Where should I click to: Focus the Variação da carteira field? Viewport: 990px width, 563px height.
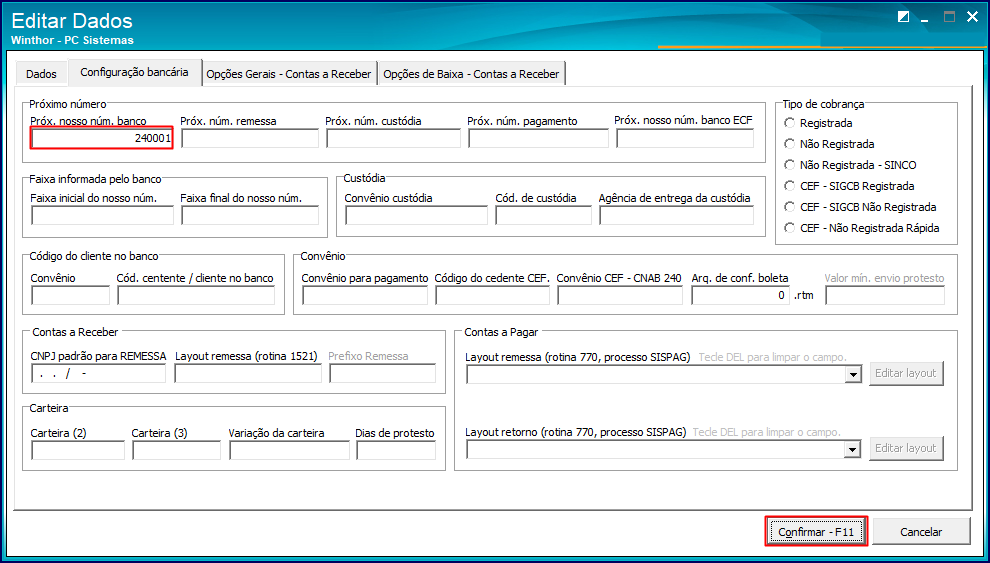point(289,451)
